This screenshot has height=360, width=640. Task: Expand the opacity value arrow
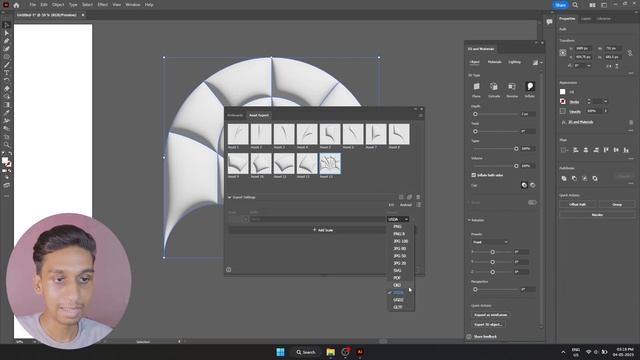(606, 111)
